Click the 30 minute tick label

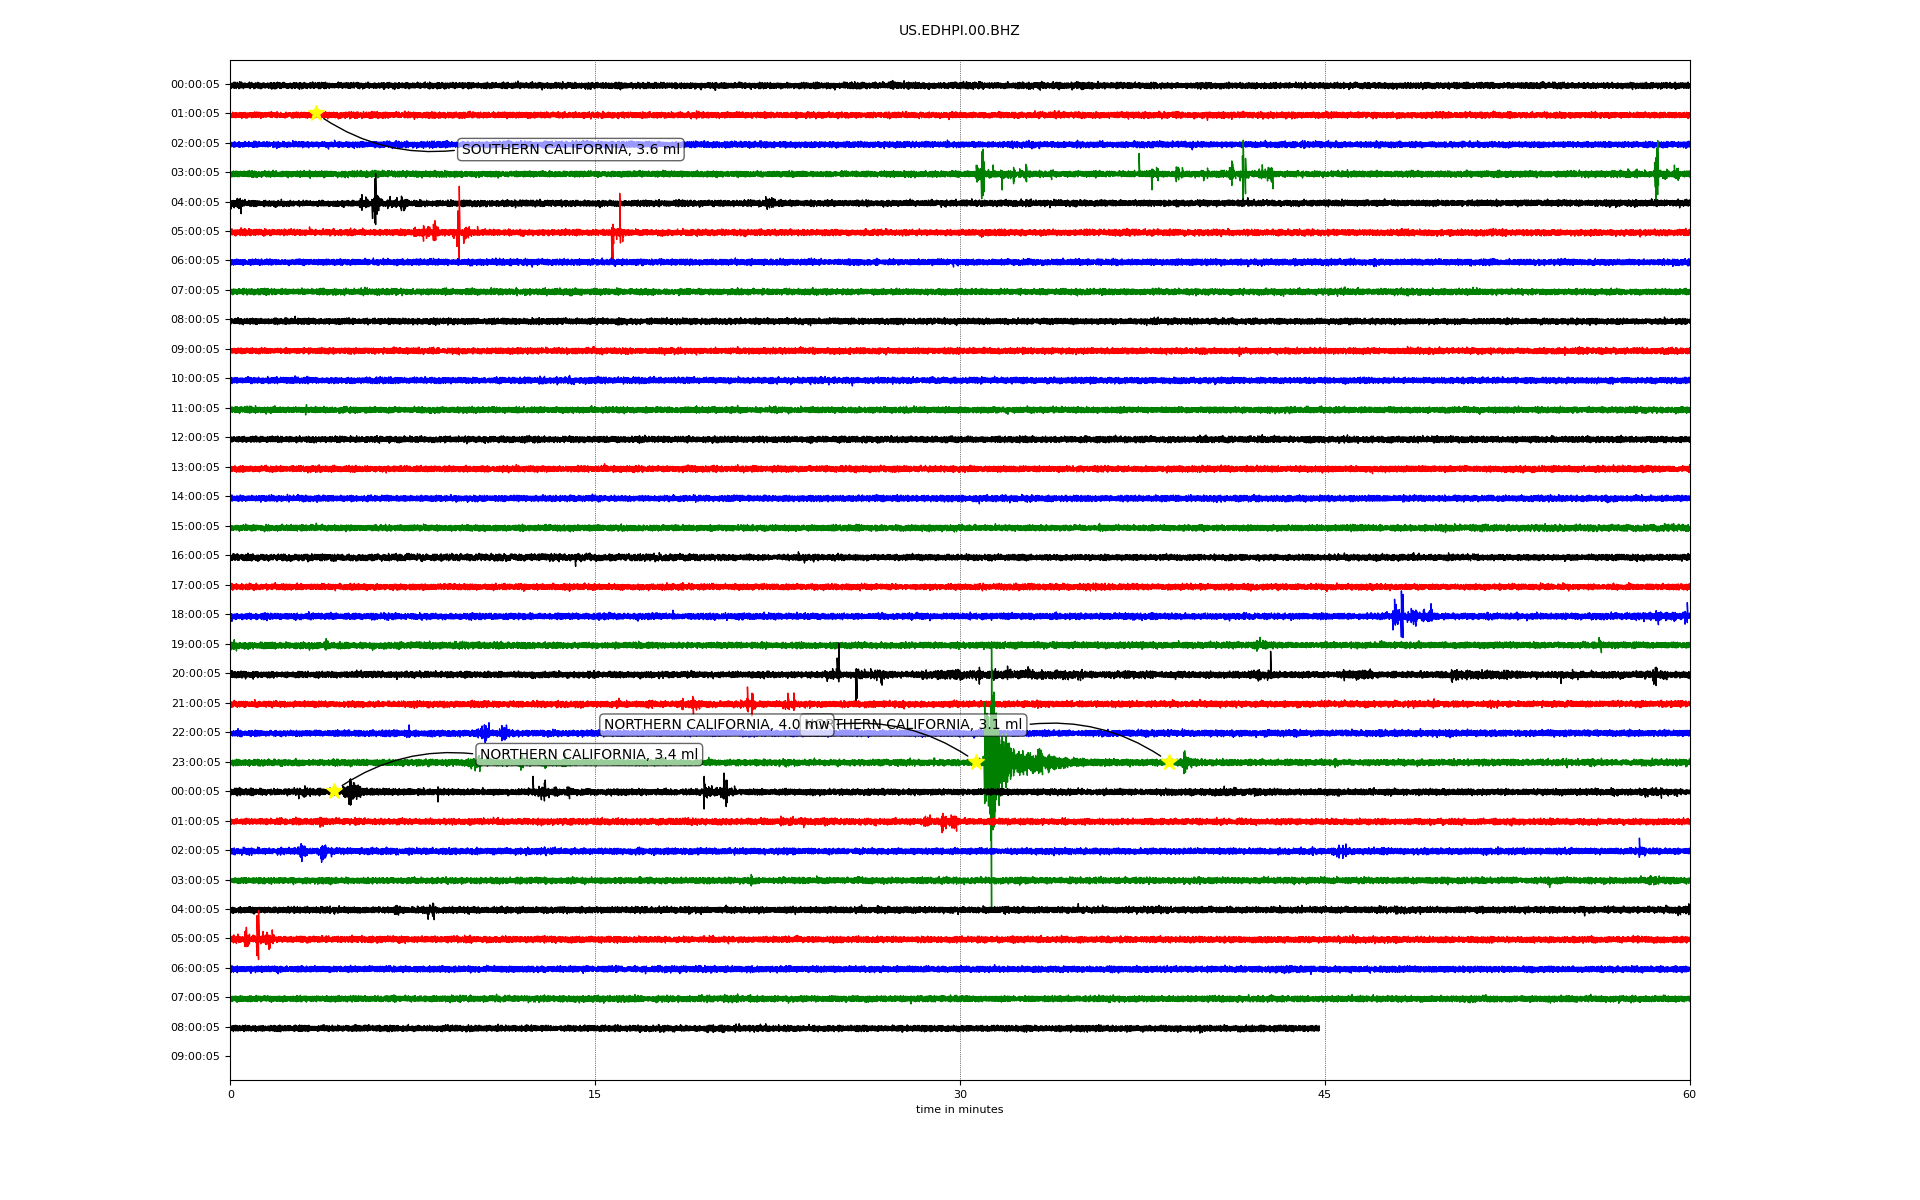960,1094
